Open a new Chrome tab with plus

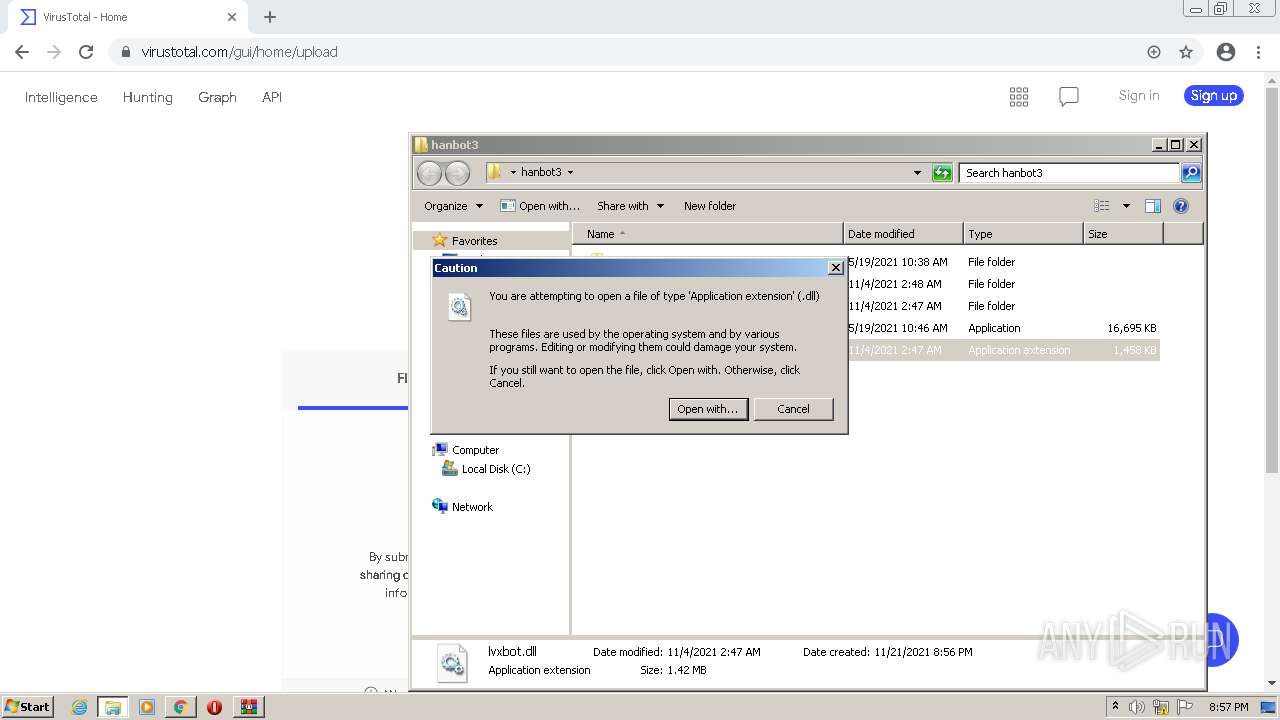click(270, 17)
